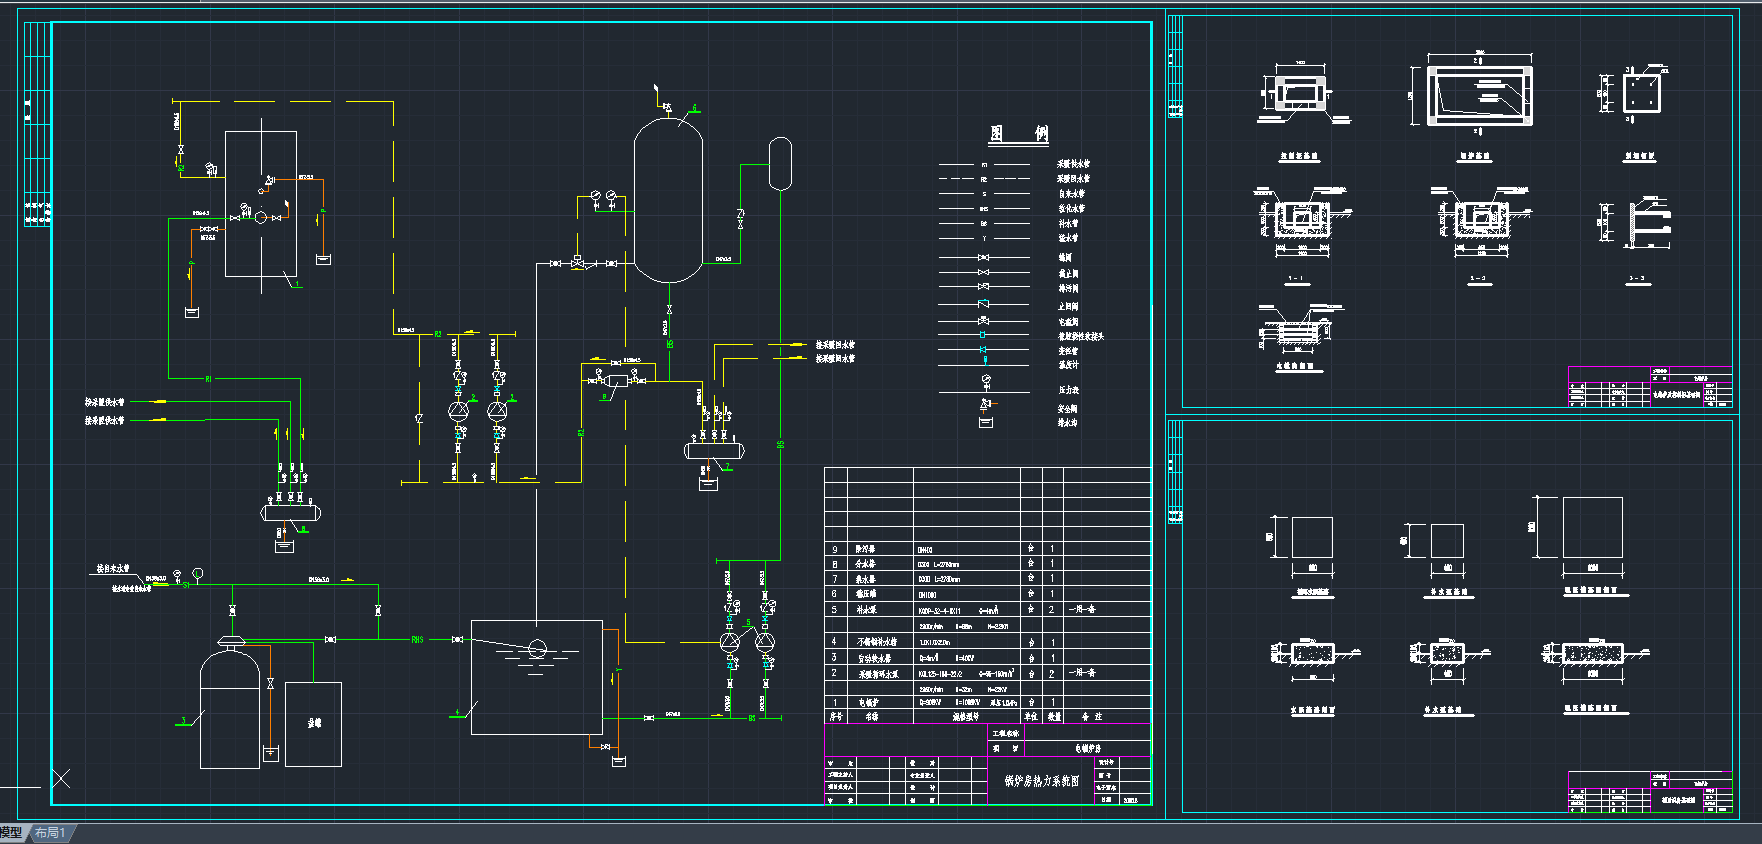This screenshot has width=1762, height=844.
Task: Switch to the 模型 (Model) tab
Action: point(11,833)
